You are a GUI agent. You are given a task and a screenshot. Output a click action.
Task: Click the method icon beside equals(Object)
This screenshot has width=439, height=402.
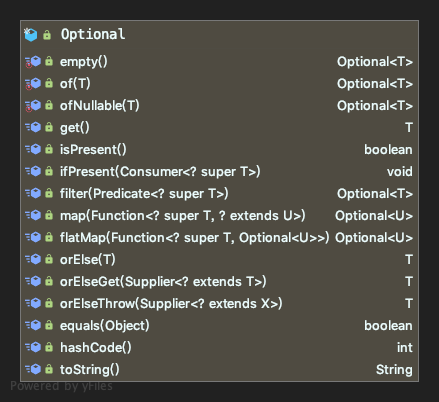[x=33, y=325]
